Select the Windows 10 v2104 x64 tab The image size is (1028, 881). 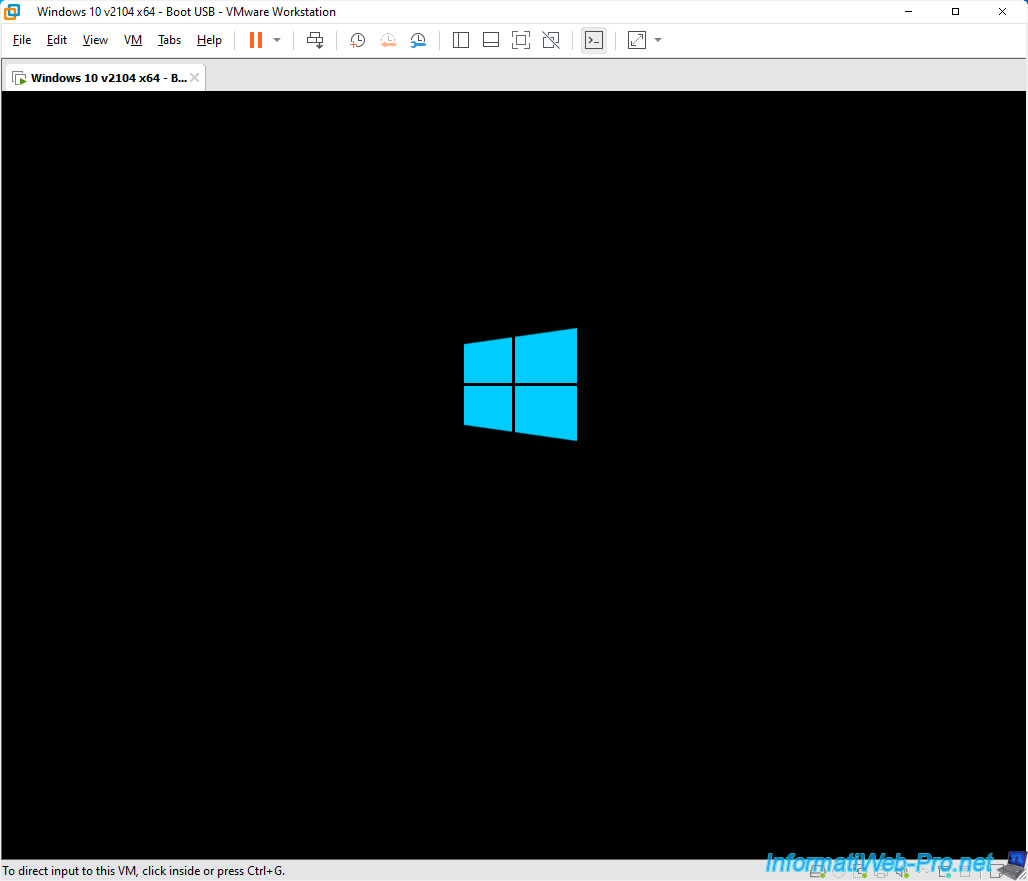(100, 78)
